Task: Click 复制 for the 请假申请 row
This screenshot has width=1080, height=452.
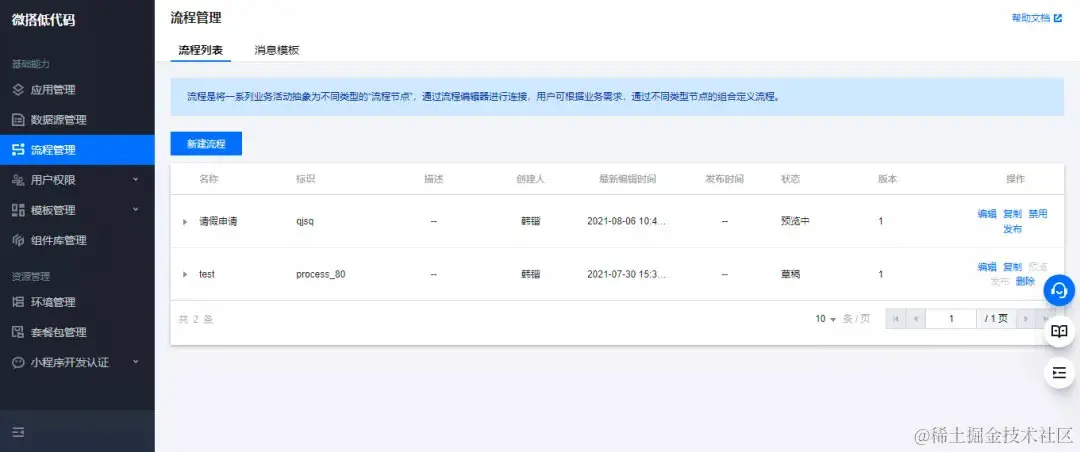Action: [x=1012, y=214]
